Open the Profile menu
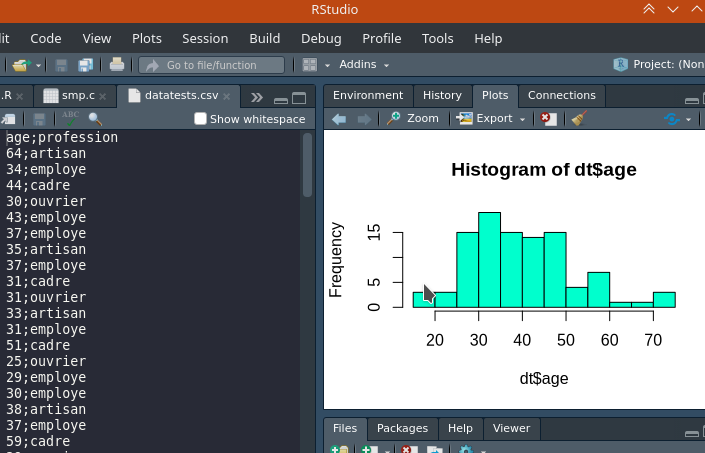 click(x=382, y=39)
